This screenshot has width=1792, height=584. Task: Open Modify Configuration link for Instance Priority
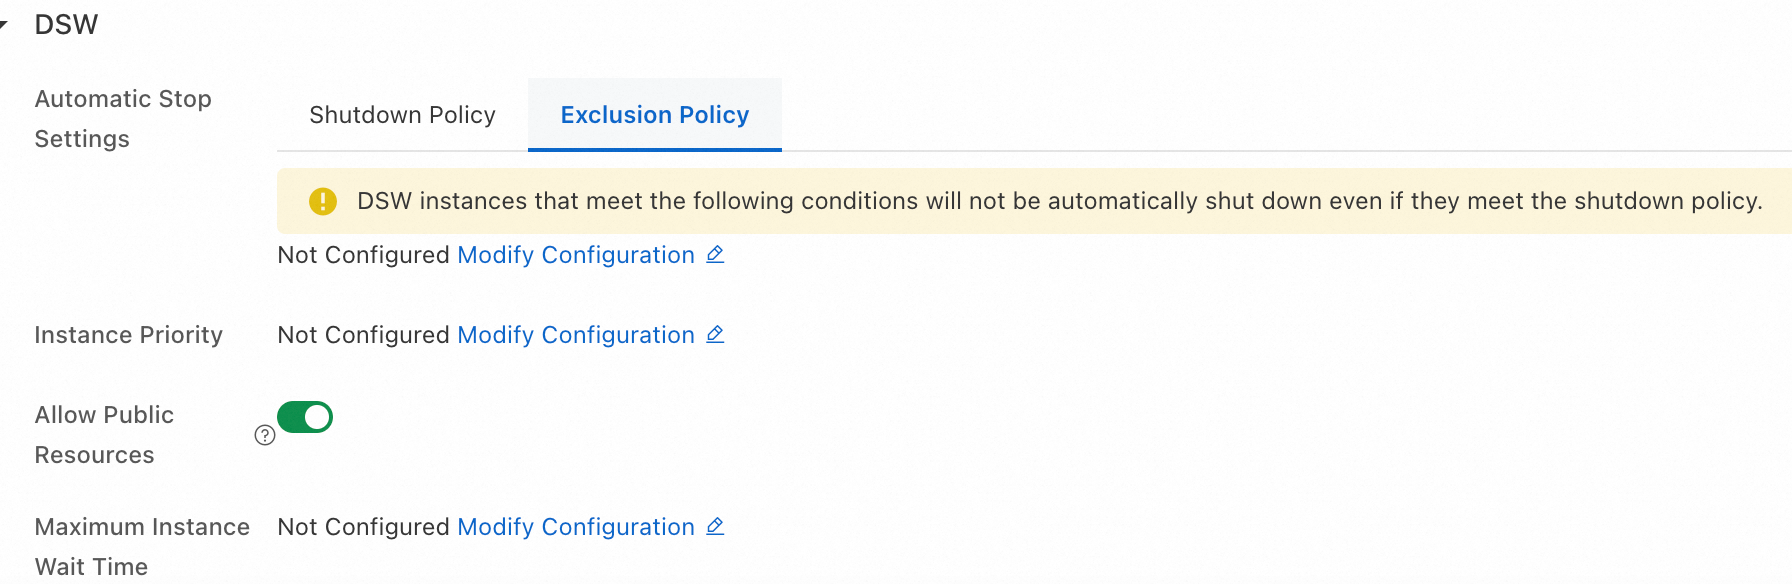tap(576, 335)
